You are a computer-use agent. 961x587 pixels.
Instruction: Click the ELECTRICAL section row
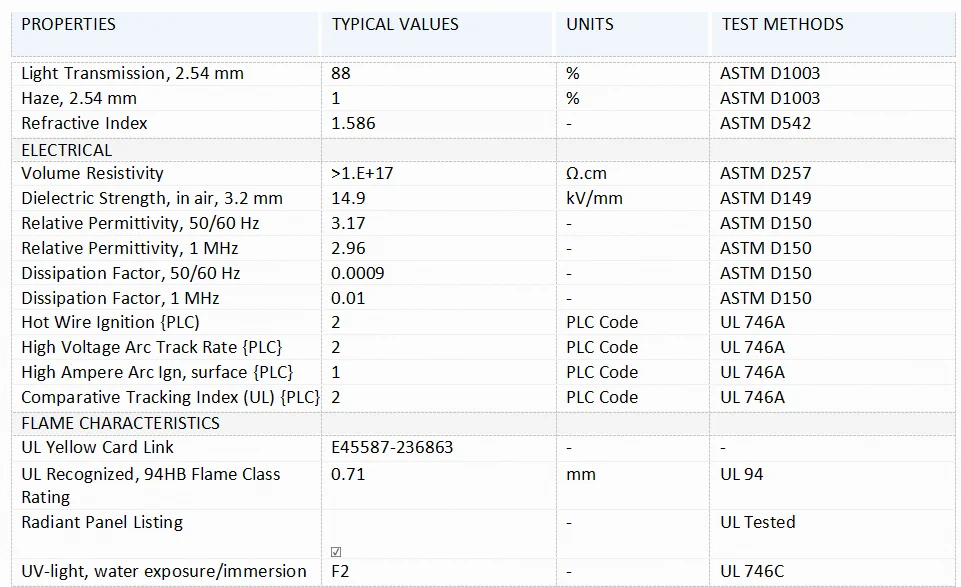point(67,150)
